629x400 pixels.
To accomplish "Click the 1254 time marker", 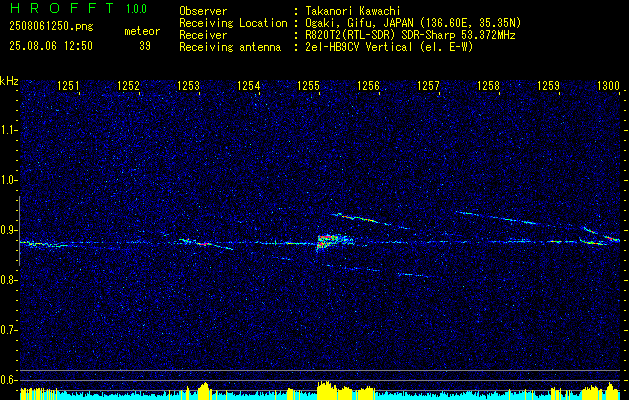I will click(x=249, y=85).
